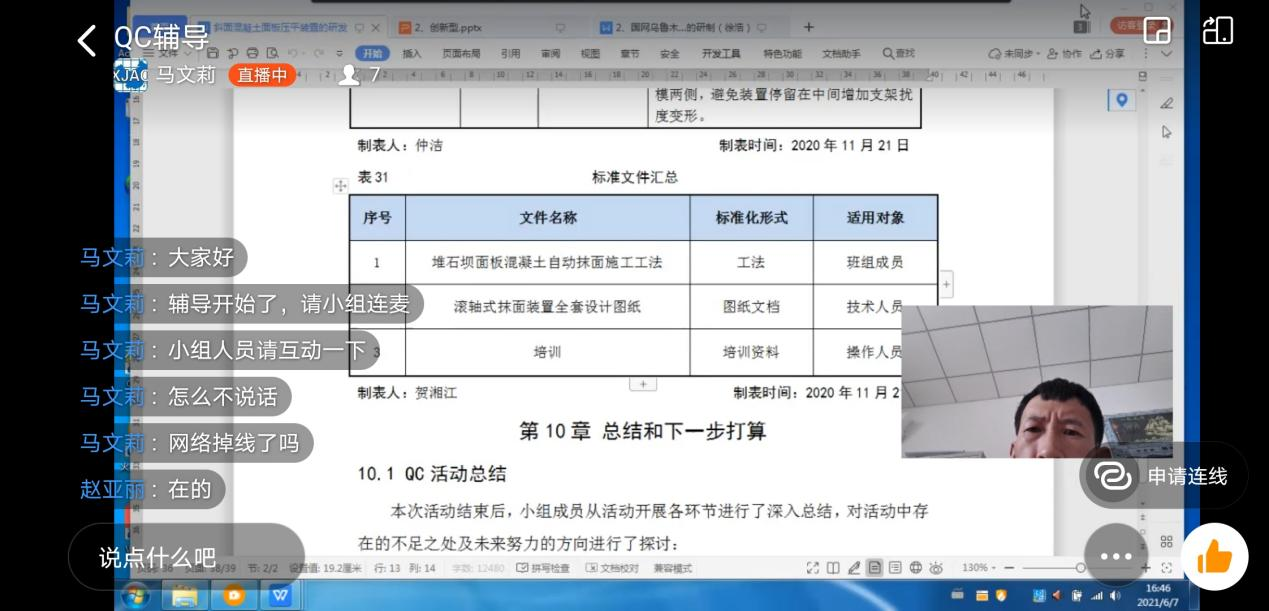Click the zoom slider in the status bar
The image size is (1269, 611).
[x=1080, y=568]
